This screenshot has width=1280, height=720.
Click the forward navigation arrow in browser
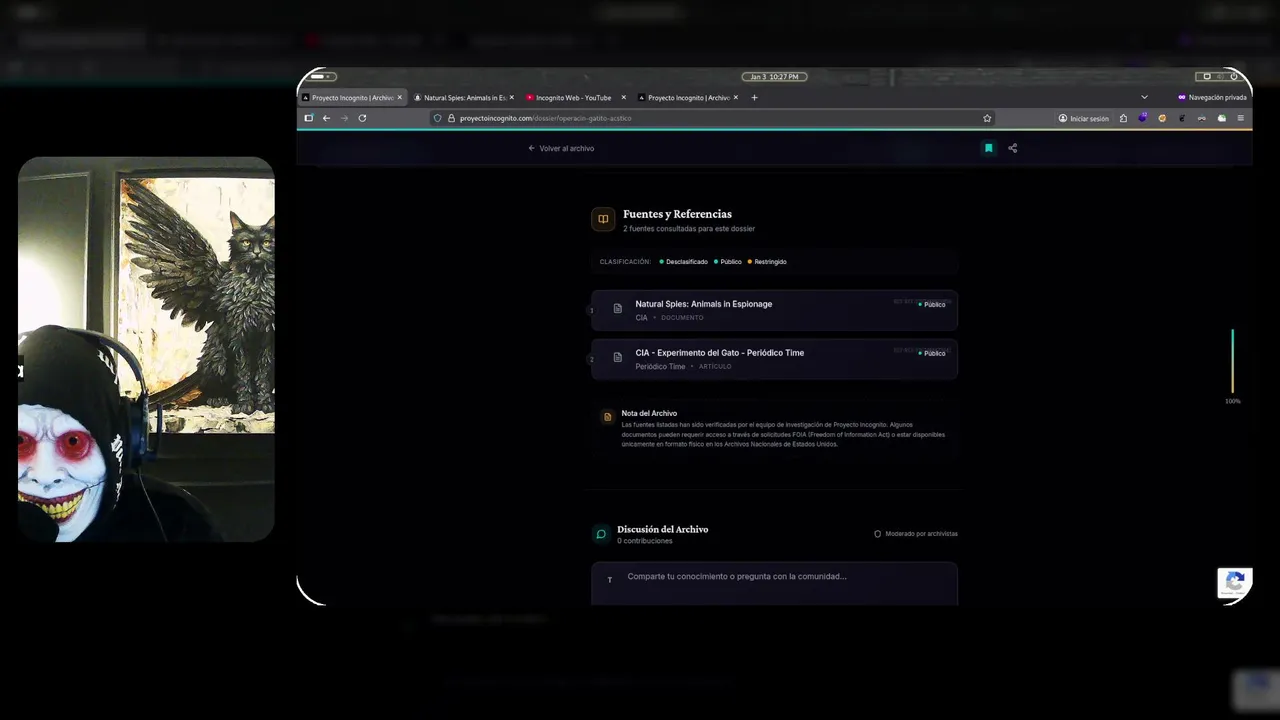344,118
